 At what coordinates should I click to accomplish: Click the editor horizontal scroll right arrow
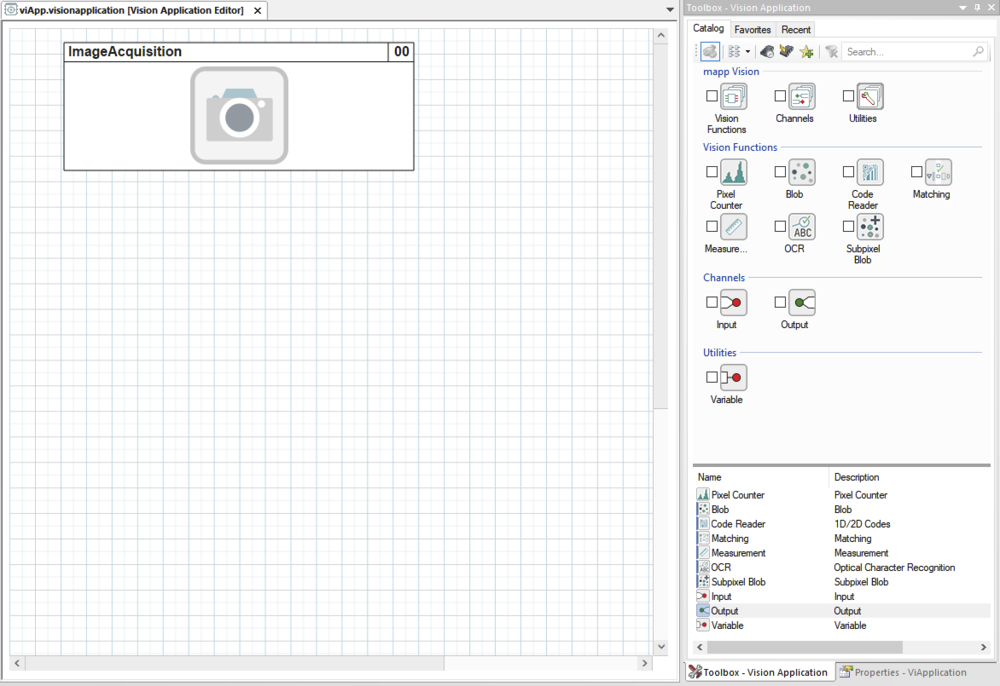coord(644,663)
